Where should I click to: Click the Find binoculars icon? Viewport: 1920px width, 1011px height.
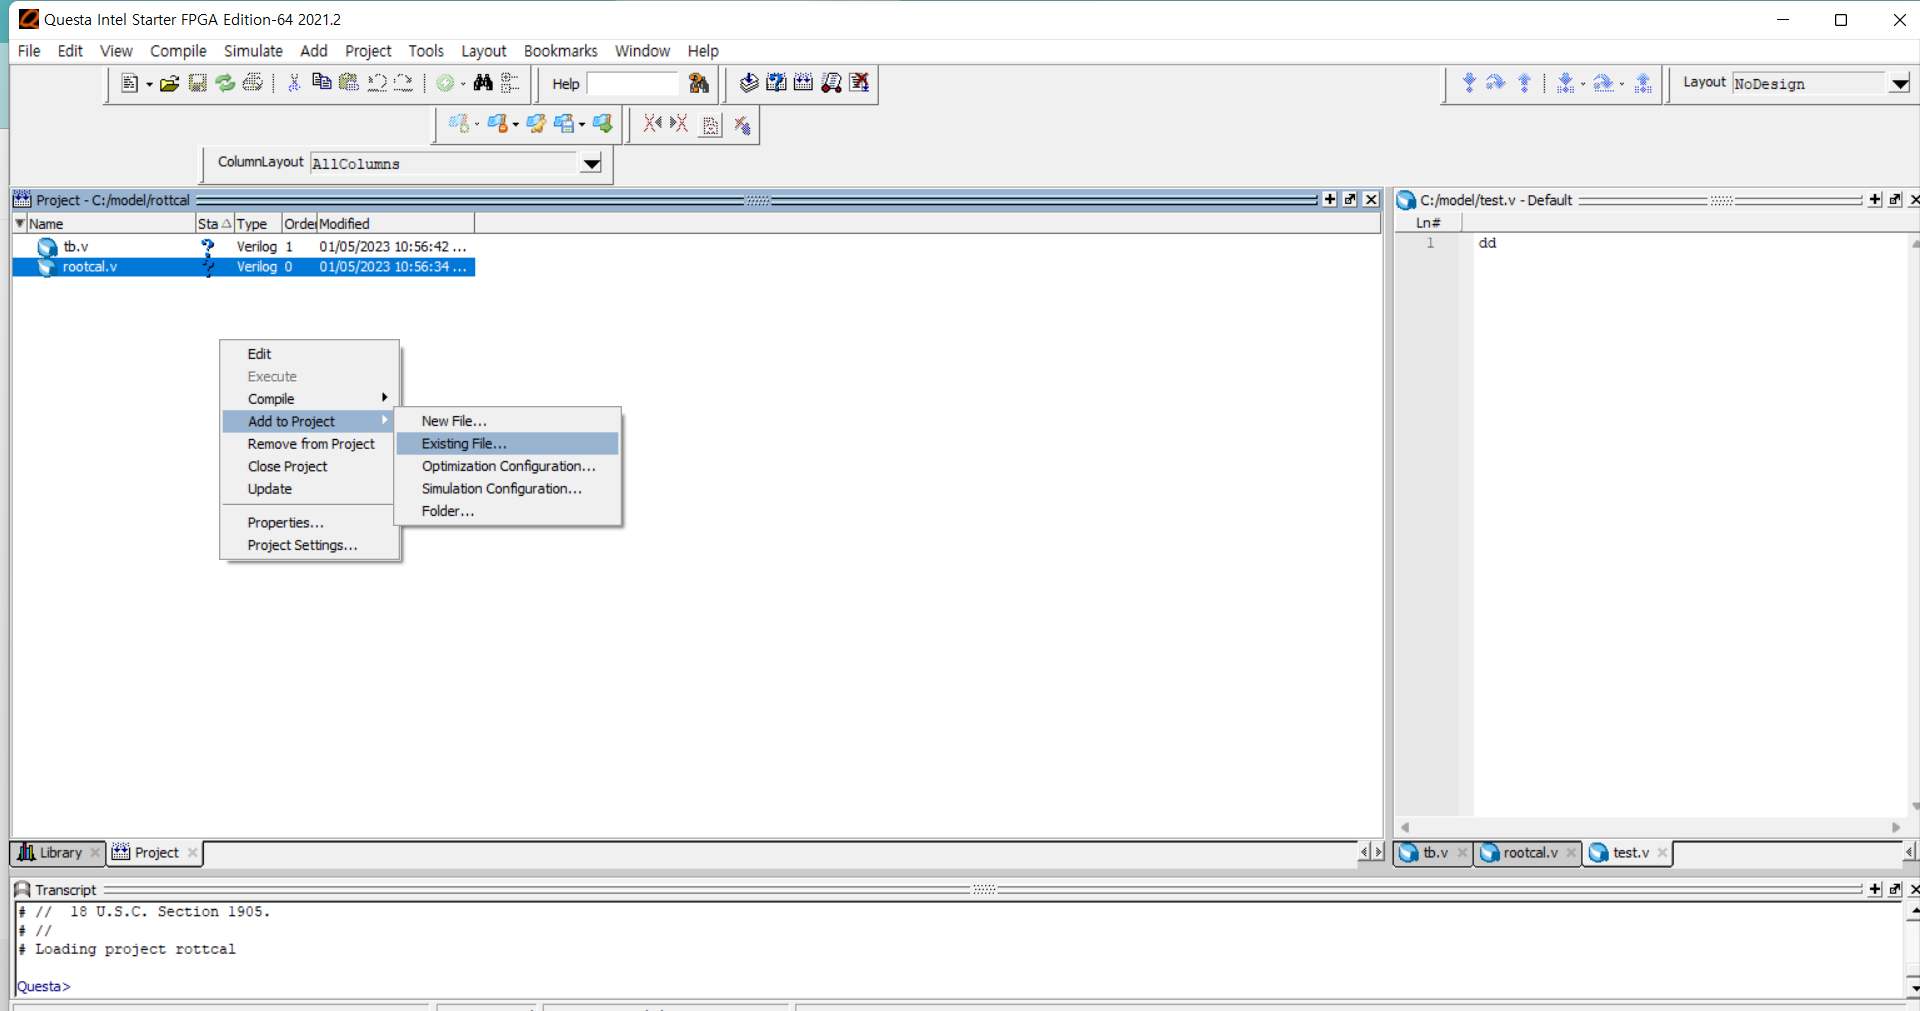tap(483, 83)
